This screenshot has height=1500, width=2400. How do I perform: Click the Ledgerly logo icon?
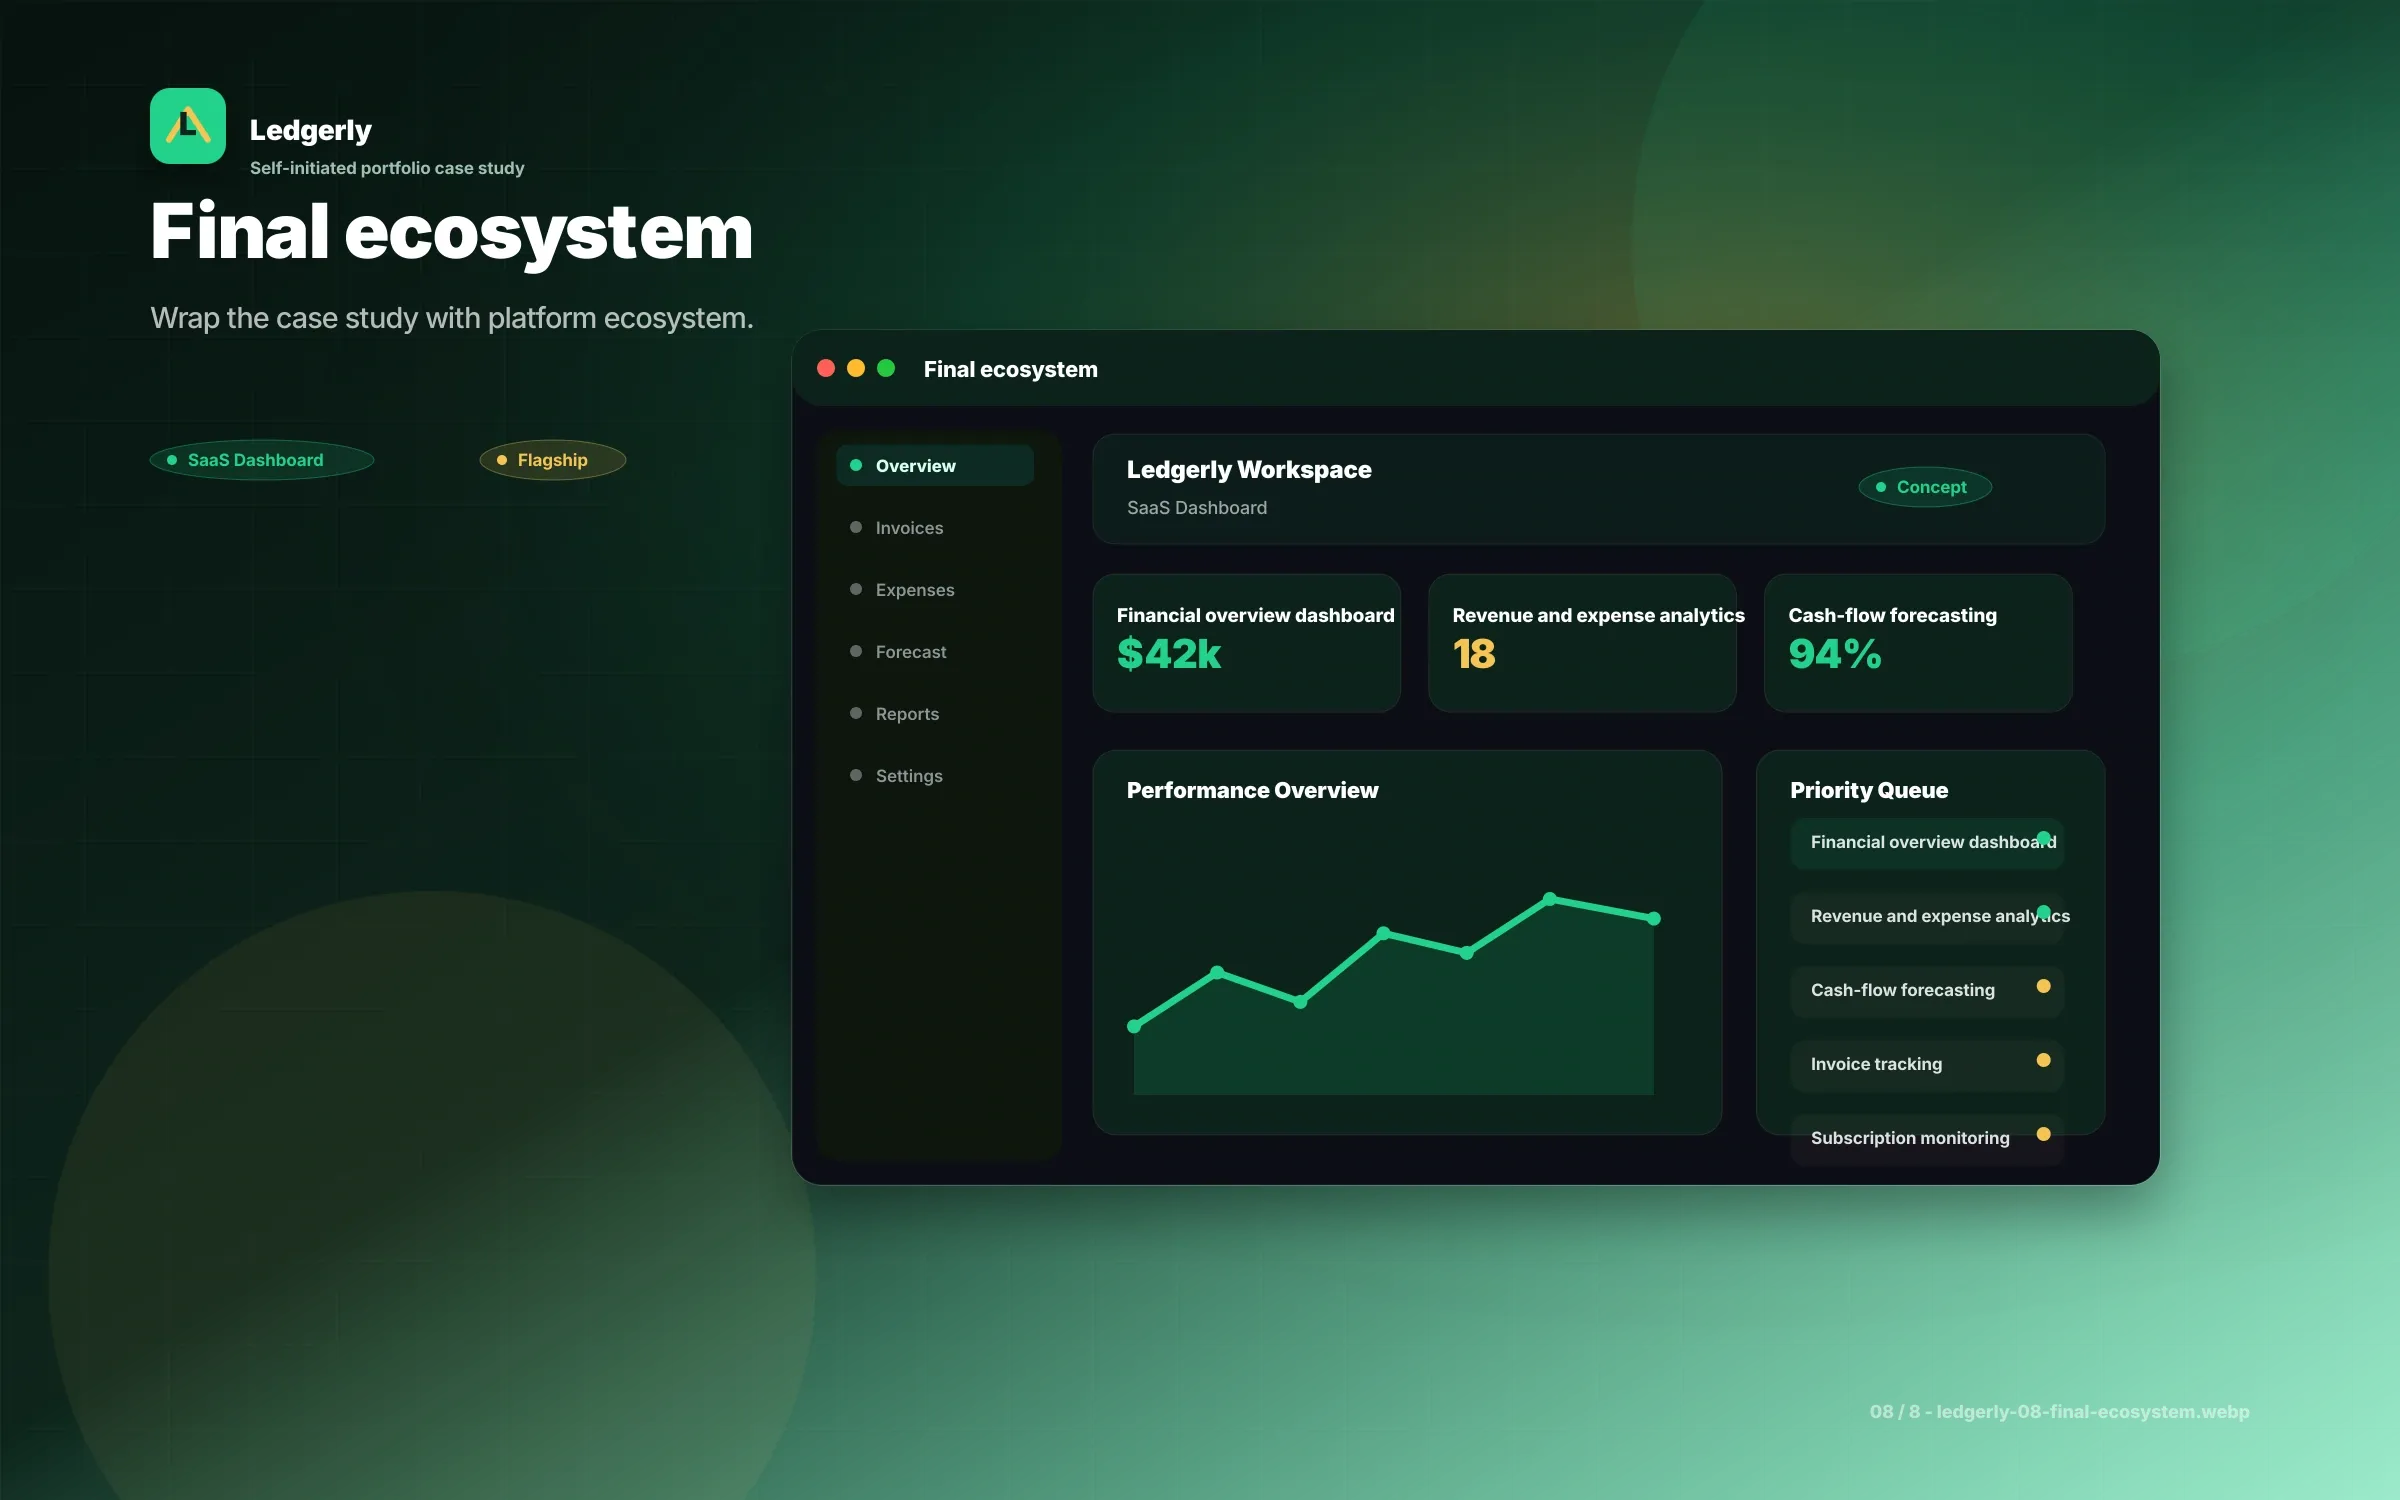(x=188, y=126)
